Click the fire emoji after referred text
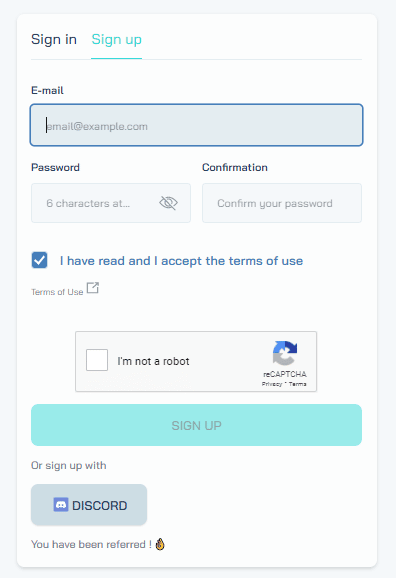 160,544
